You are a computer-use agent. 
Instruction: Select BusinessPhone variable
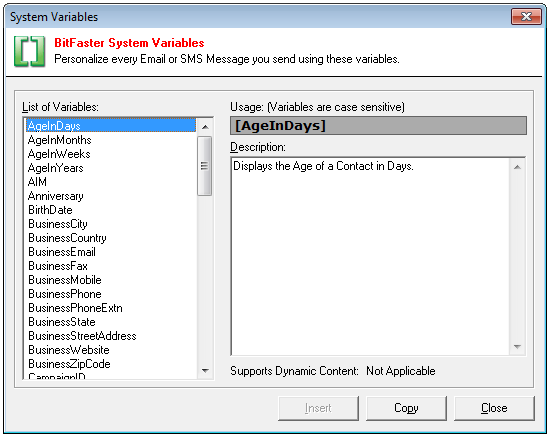[111, 294]
